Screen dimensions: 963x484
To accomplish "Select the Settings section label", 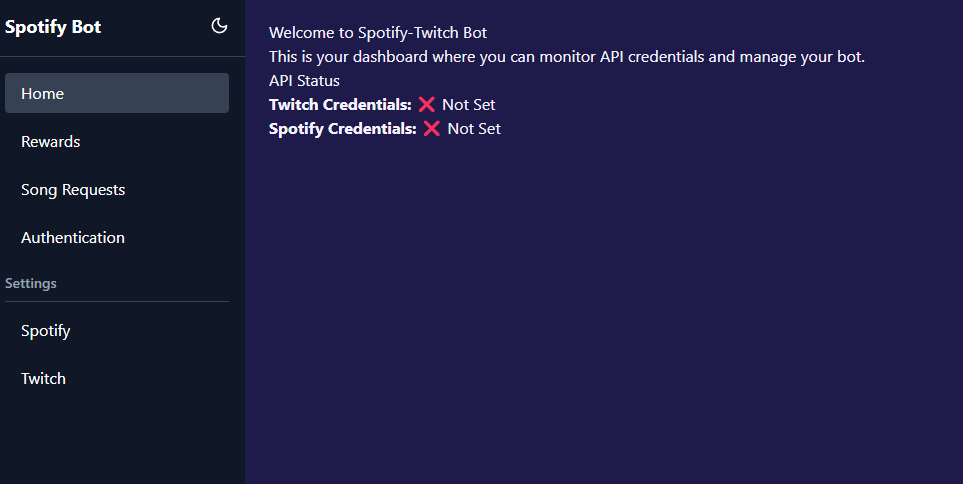I will click(31, 283).
